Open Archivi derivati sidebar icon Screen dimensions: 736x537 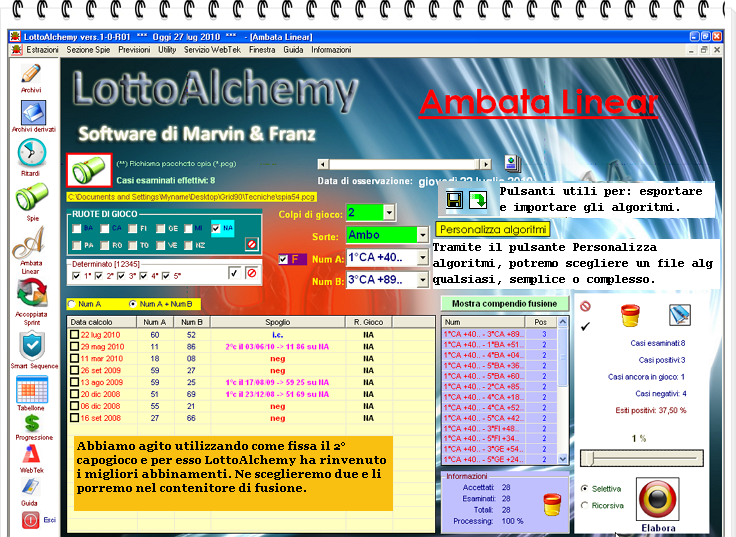(33, 113)
